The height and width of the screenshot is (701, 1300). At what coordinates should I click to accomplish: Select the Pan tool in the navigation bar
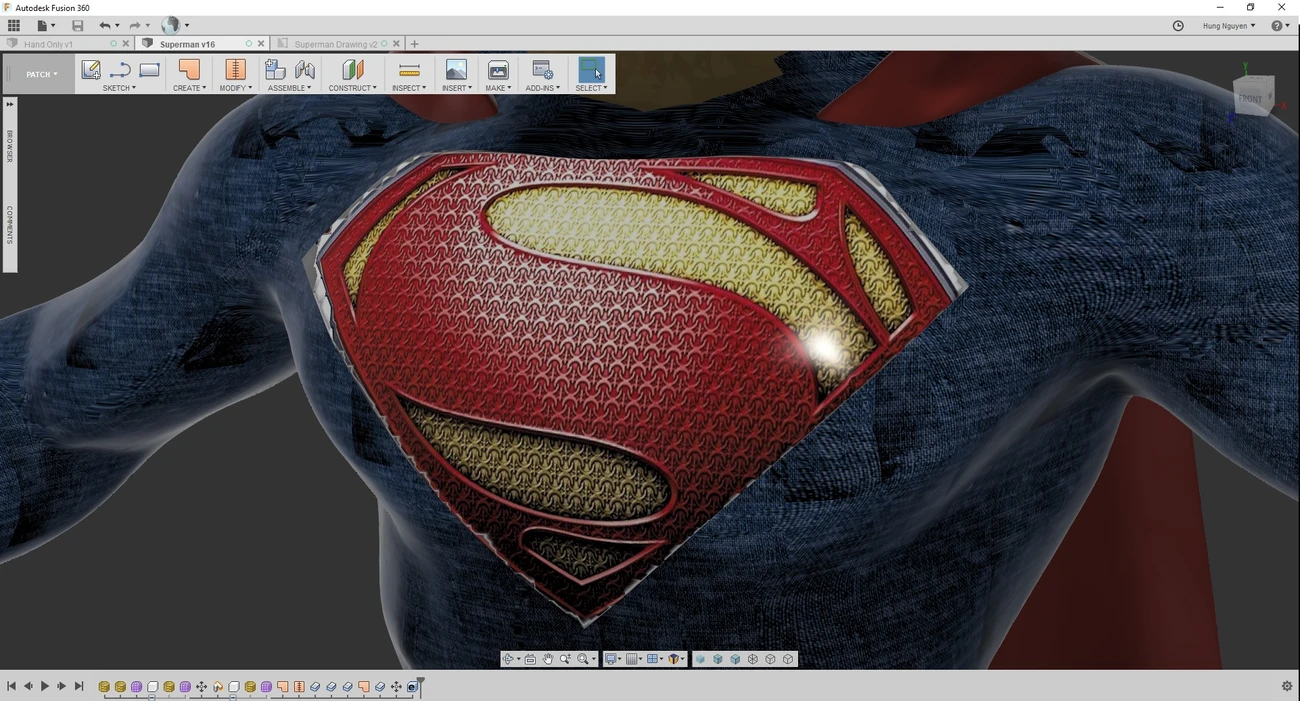[548, 658]
